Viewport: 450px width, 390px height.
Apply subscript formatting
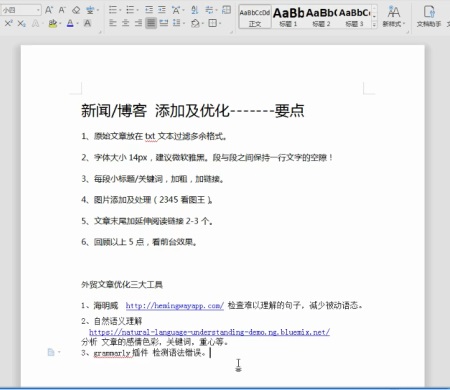(x=21, y=23)
